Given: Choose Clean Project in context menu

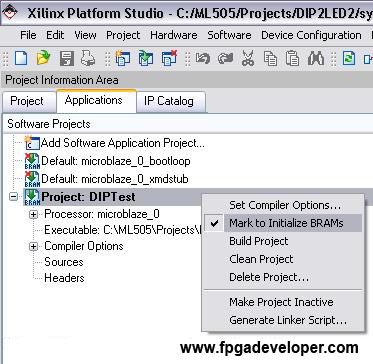Looking at the screenshot, I should point(261,259).
